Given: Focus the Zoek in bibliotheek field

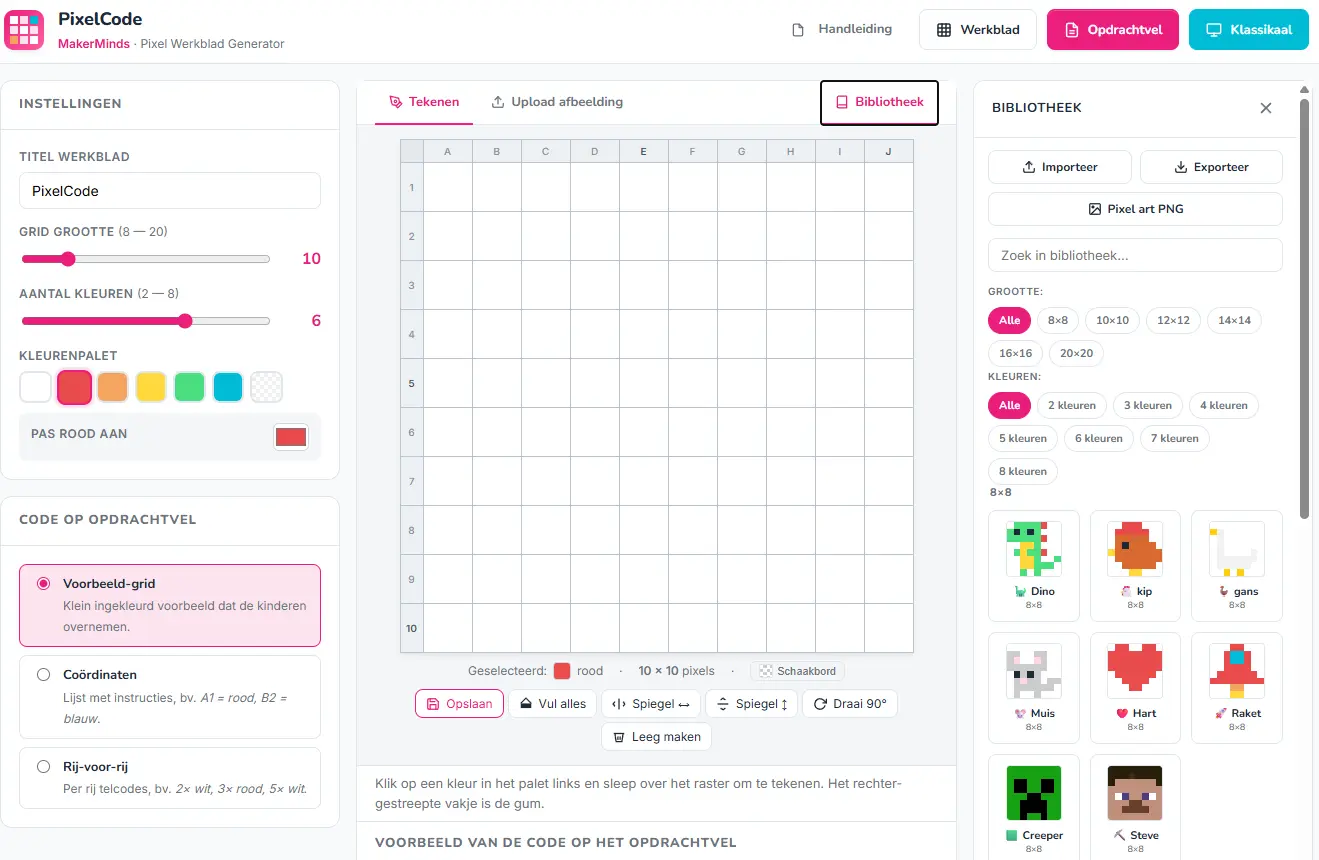Looking at the screenshot, I should 1135,255.
